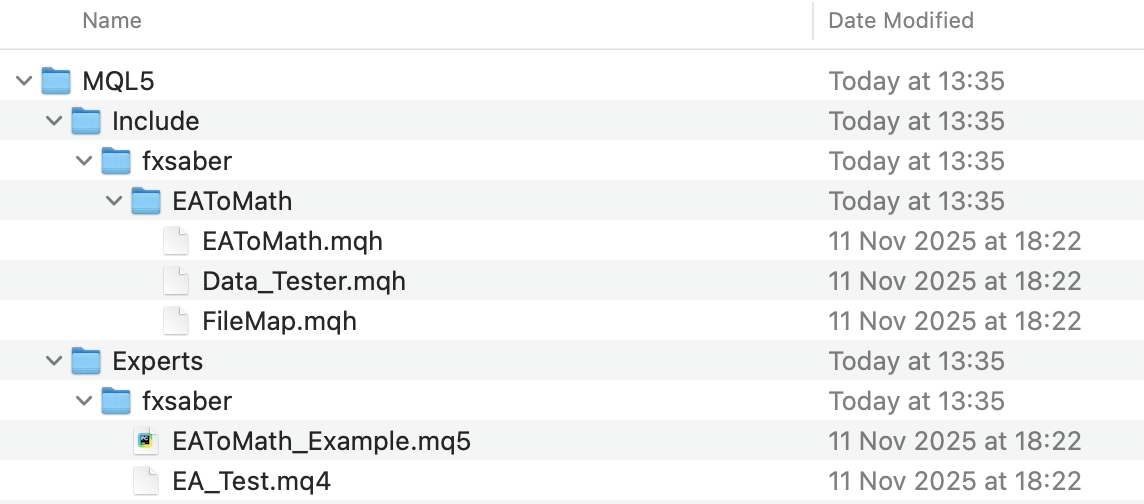The width and height of the screenshot is (1144, 504).
Task: Click the EAToMath folder icon
Action: point(146,201)
